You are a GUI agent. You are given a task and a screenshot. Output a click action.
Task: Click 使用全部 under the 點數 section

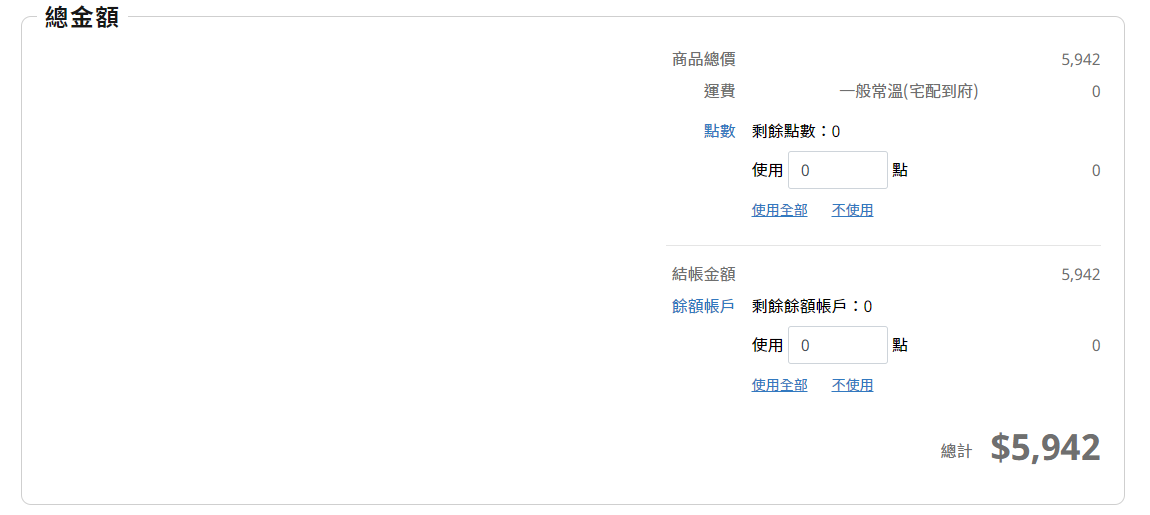(x=779, y=210)
